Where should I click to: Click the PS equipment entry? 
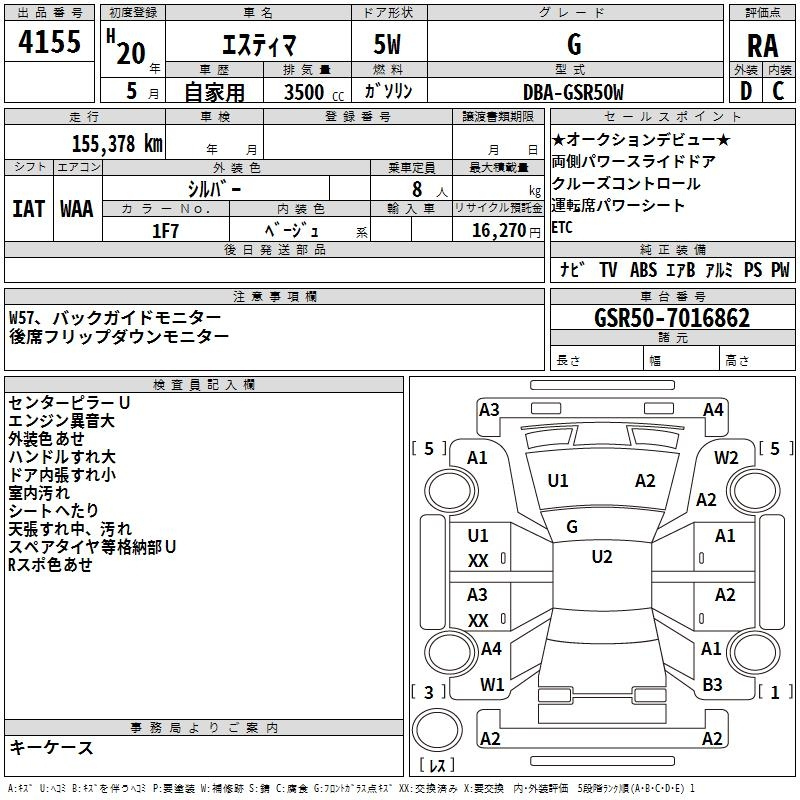pyautogui.click(x=753, y=269)
